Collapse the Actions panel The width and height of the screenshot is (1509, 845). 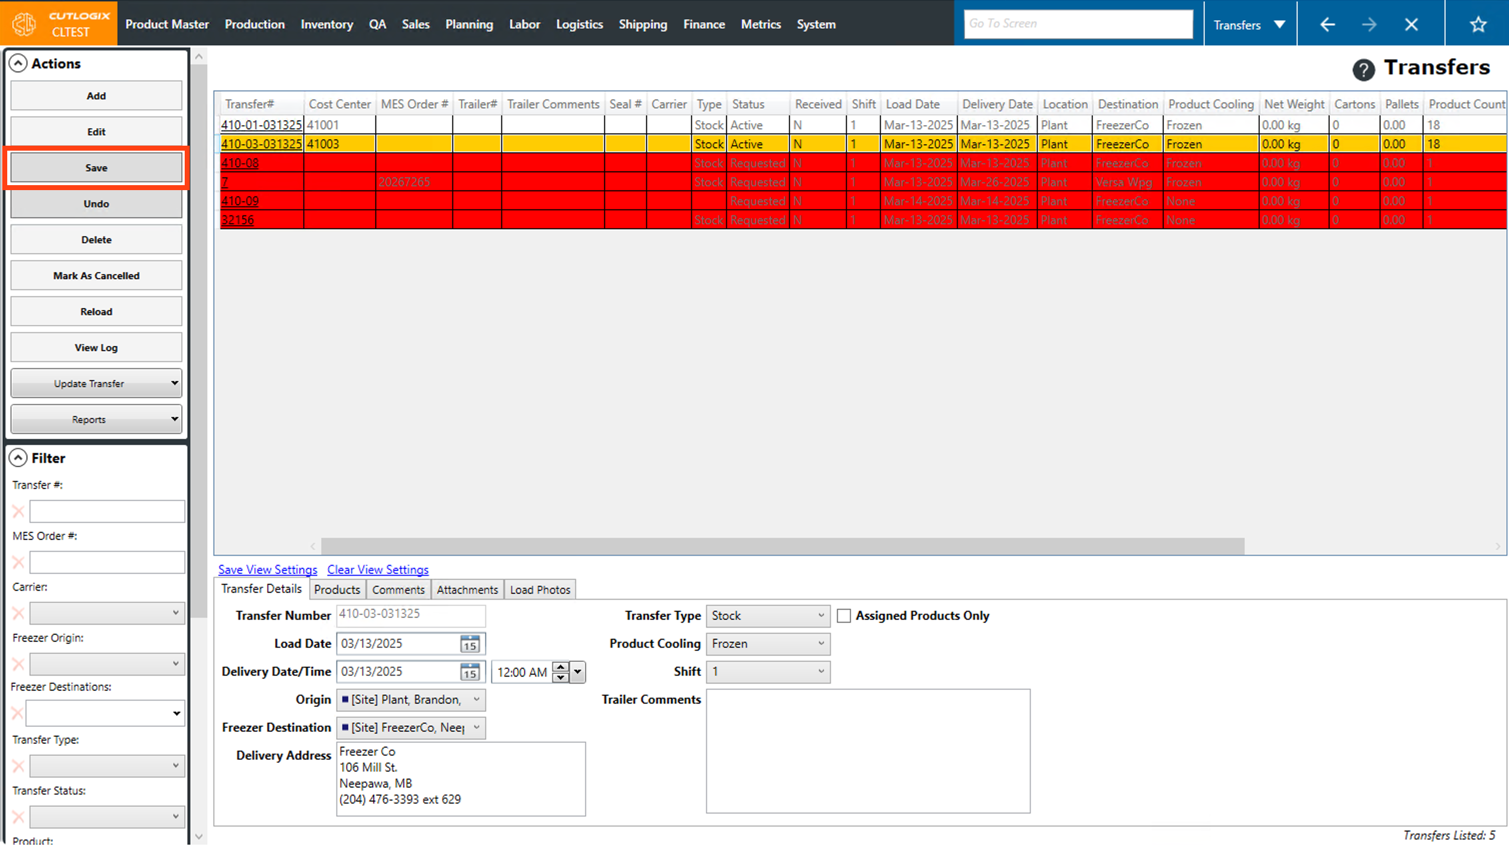18,63
